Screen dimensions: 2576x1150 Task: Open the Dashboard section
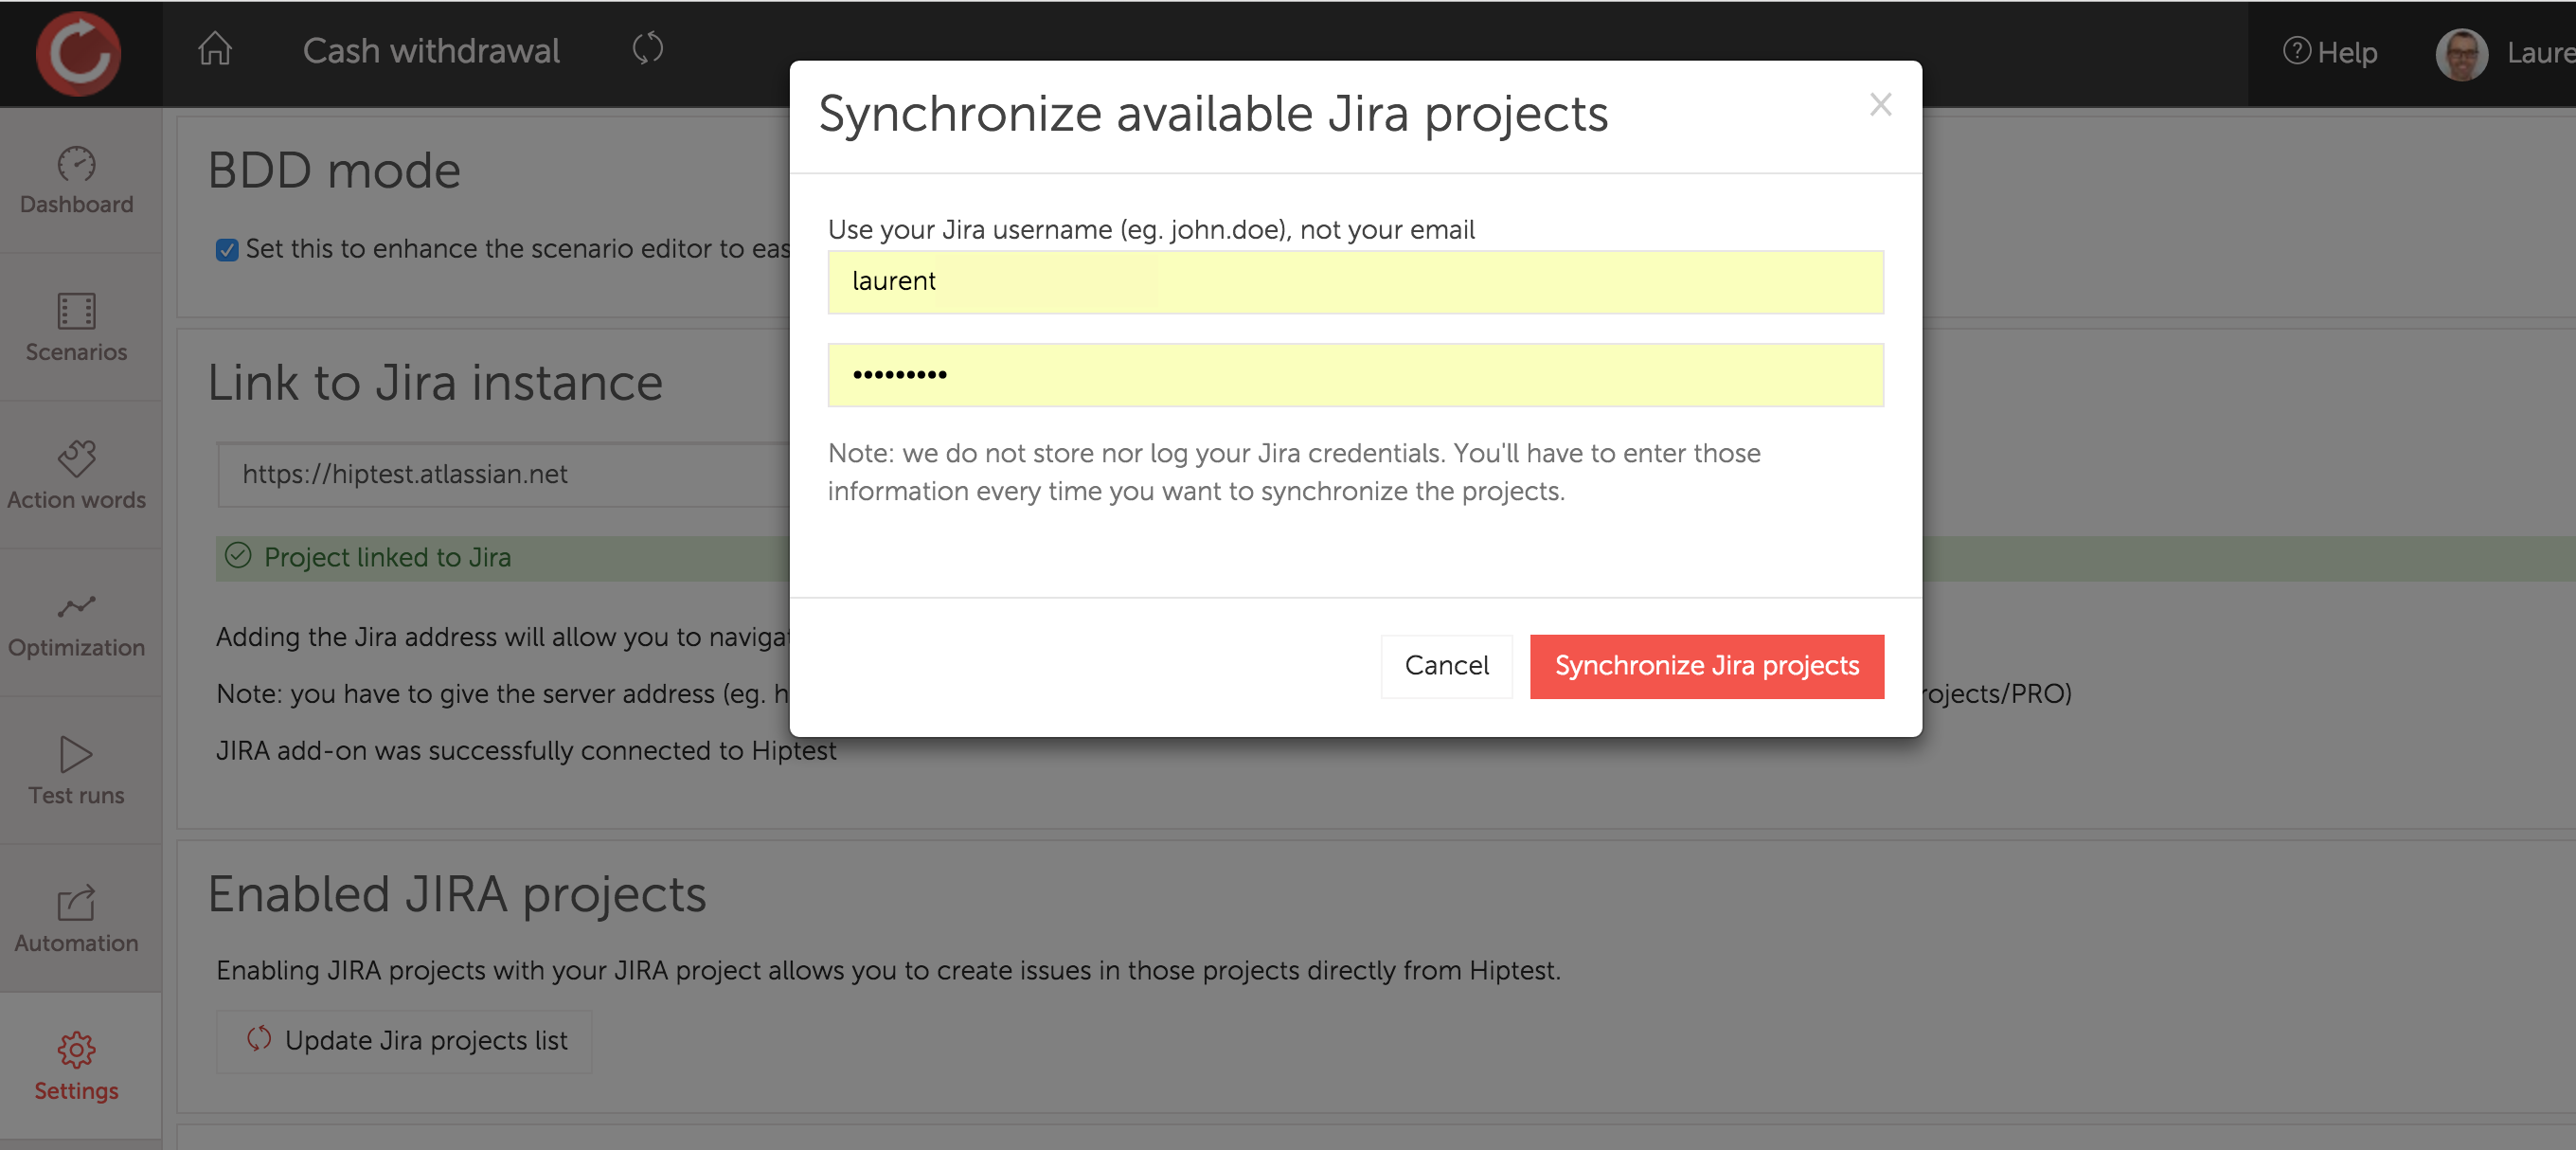click(77, 181)
